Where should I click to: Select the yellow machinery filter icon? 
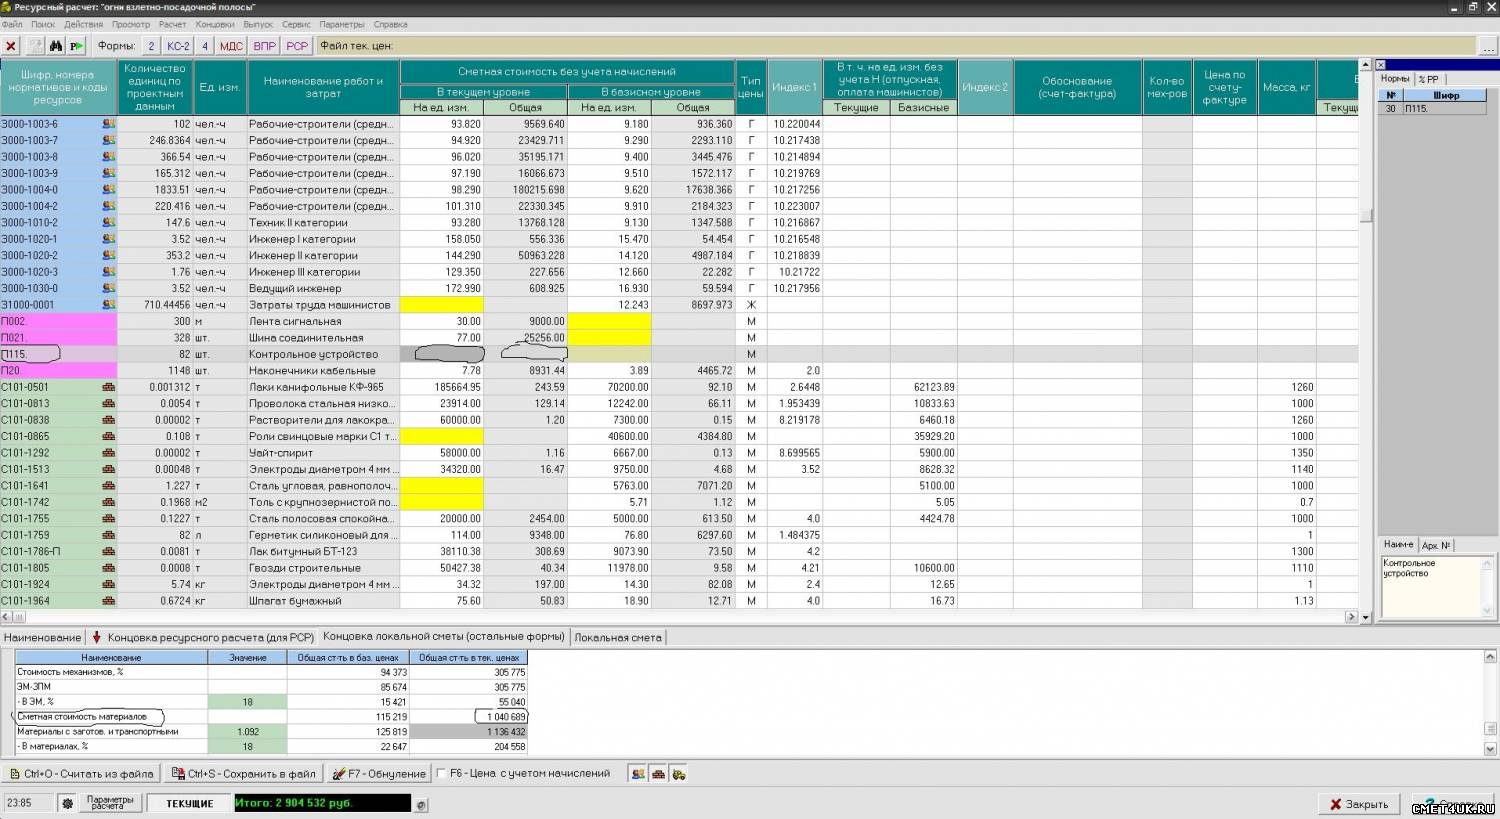pos(678,773)
